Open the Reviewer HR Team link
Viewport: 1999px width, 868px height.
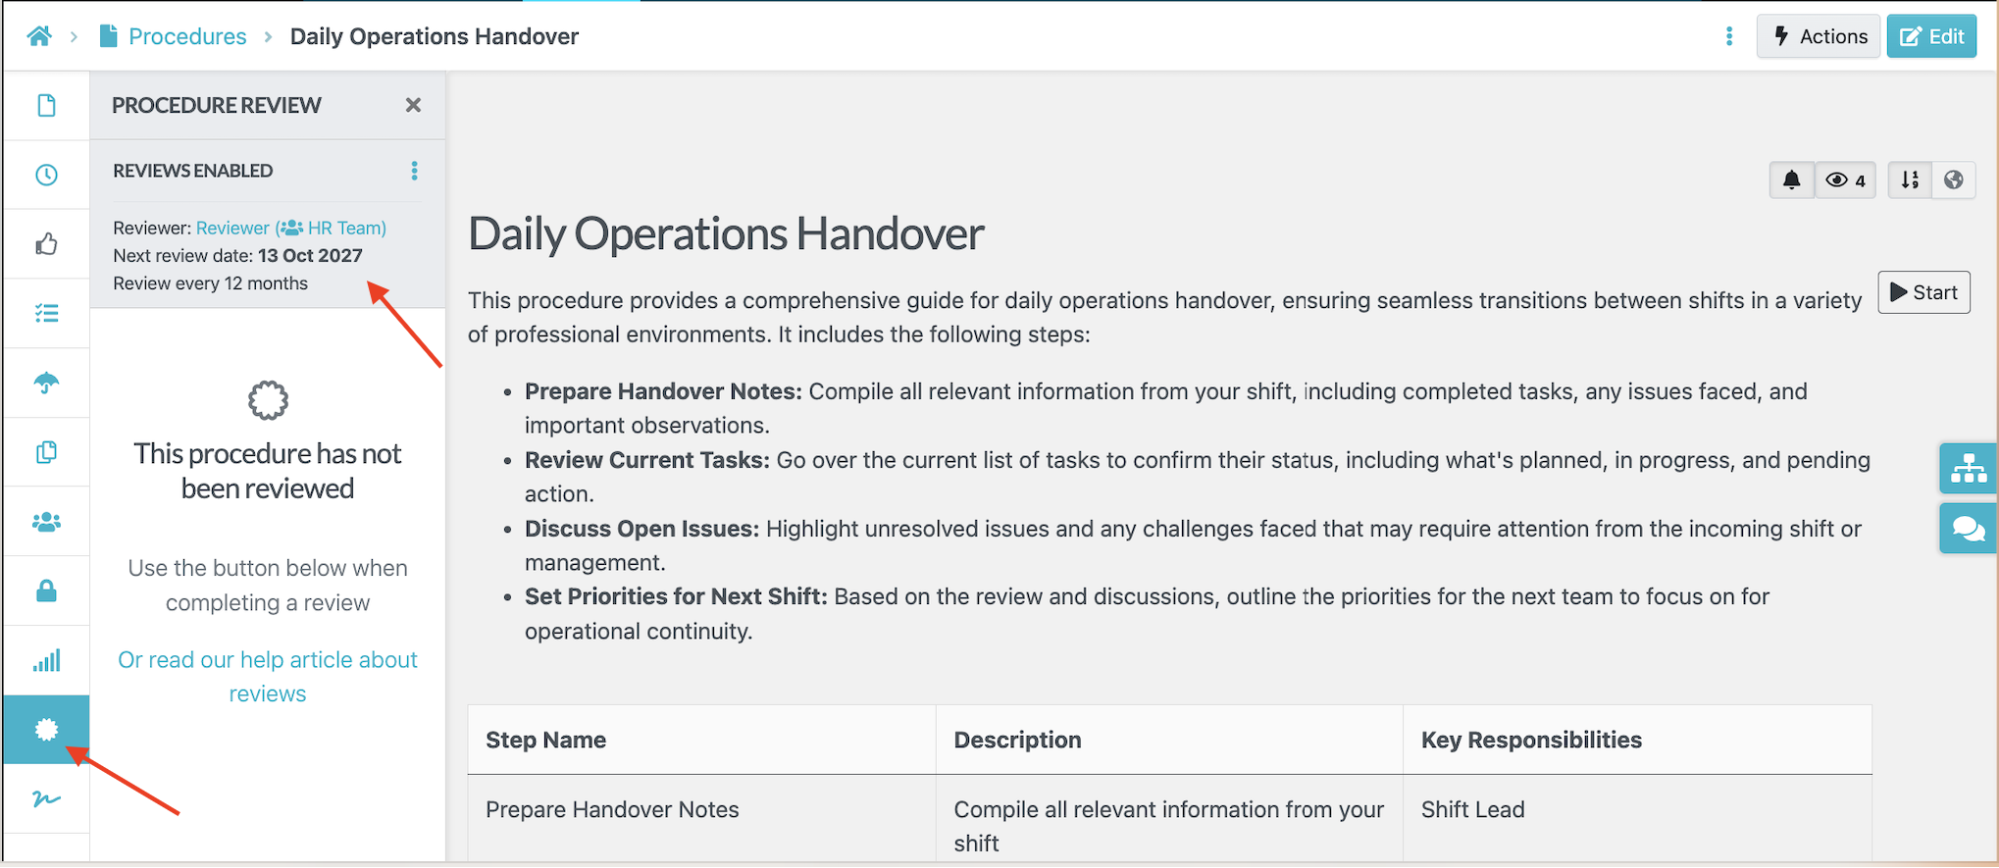click(x=291, y=228)
